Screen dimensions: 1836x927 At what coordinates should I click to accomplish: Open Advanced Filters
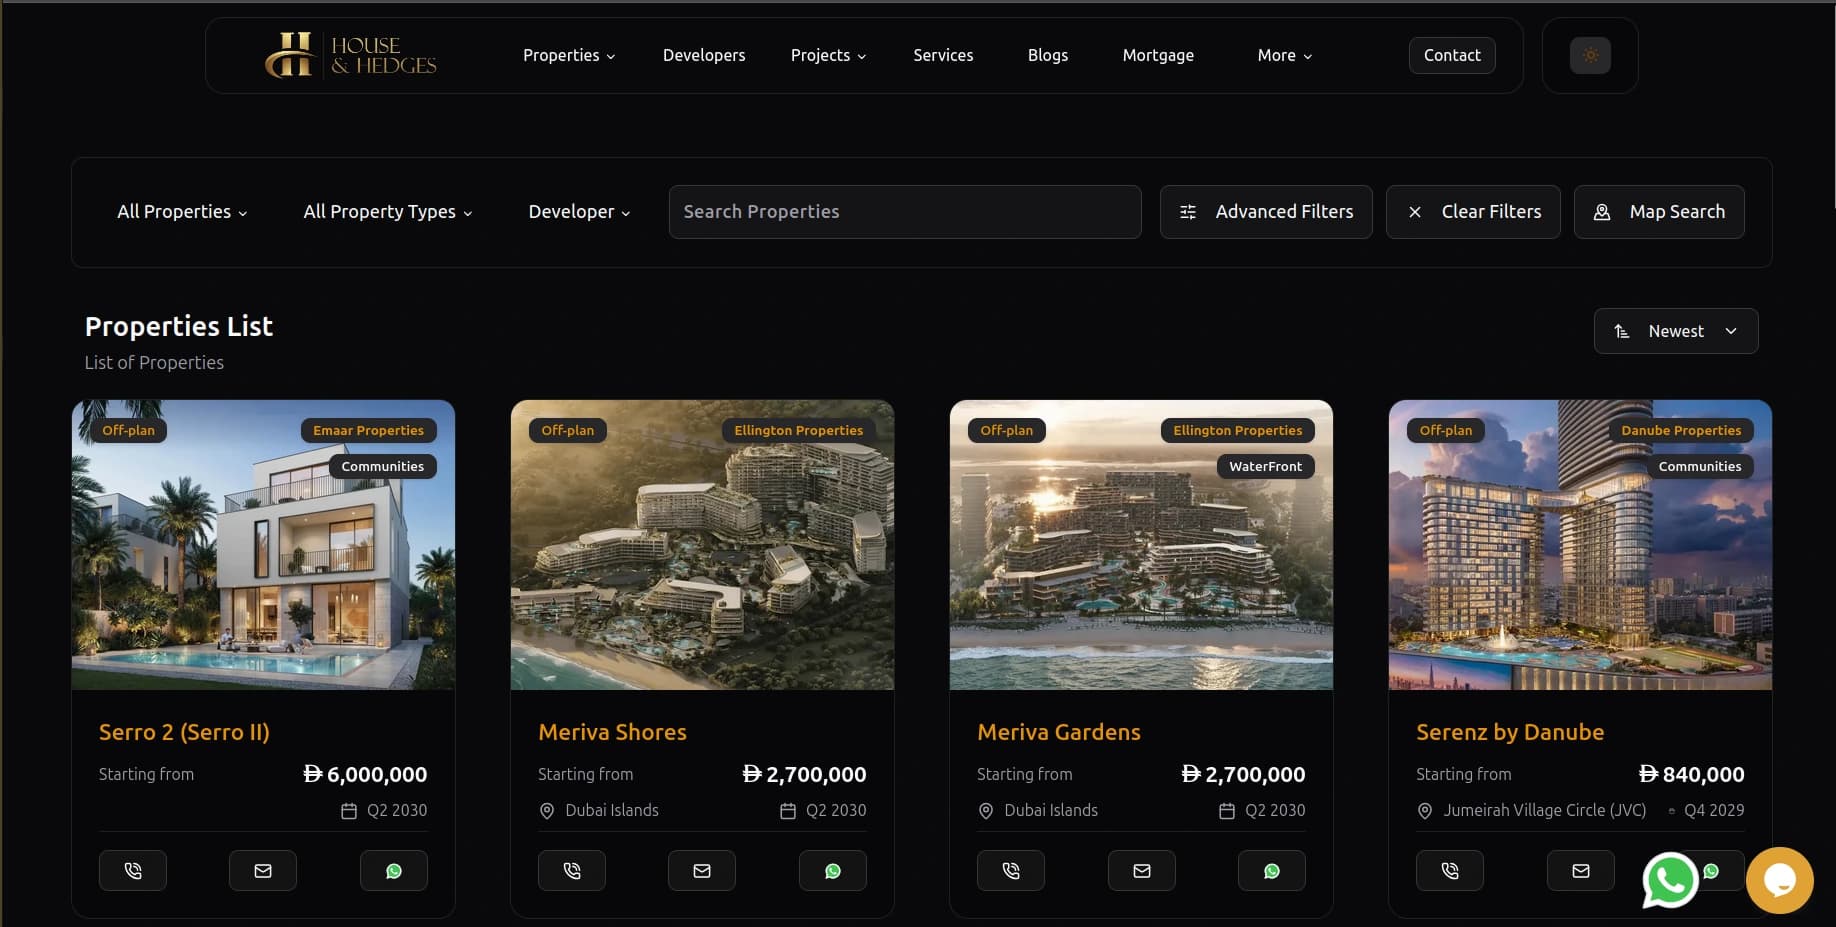tap(1265, 211)
